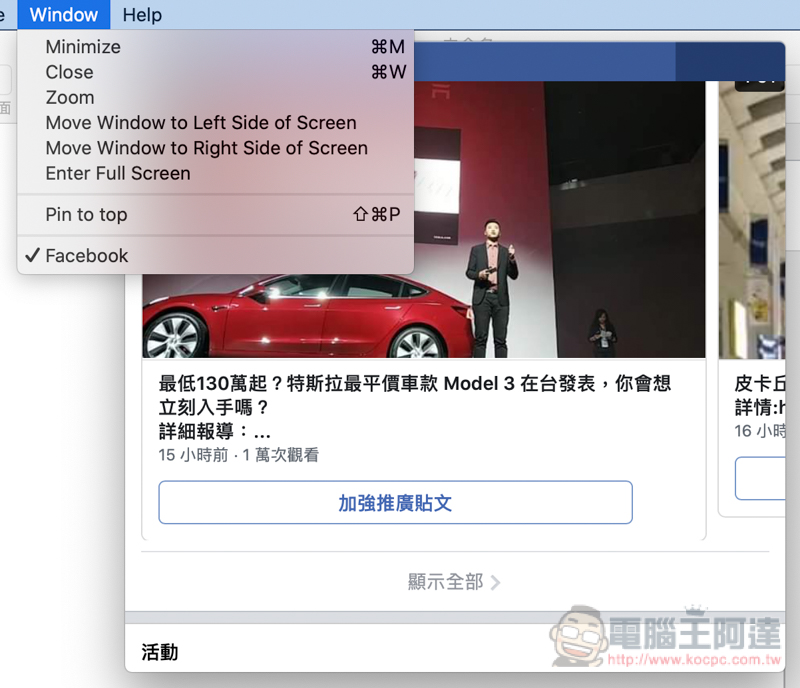Image resolution: width=800 pixels, height=688 pixels.
Task: Expand the 顯示全部 chevron arrow
Action: (495, 582)
